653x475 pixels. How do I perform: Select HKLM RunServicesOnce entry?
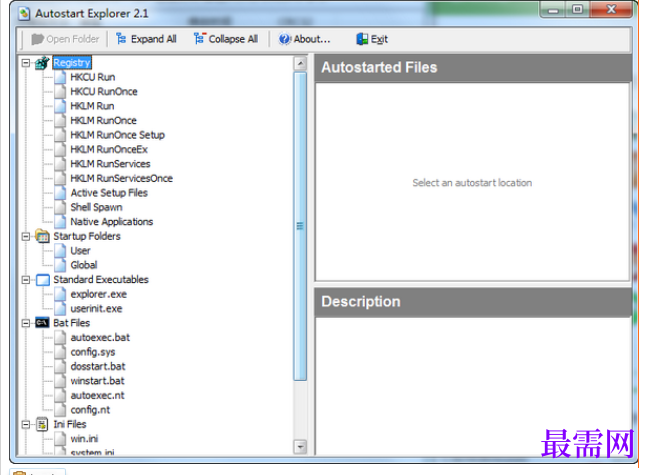(121, 179)
